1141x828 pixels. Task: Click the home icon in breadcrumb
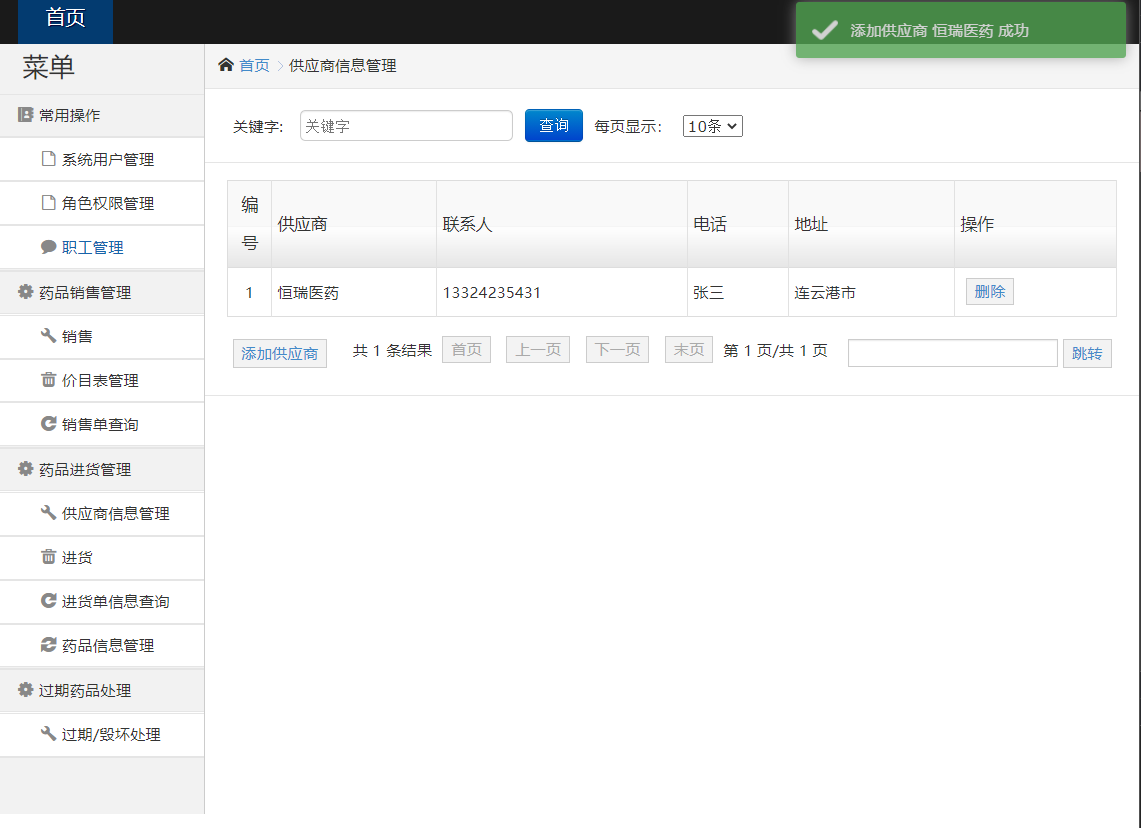click(226, 65)
